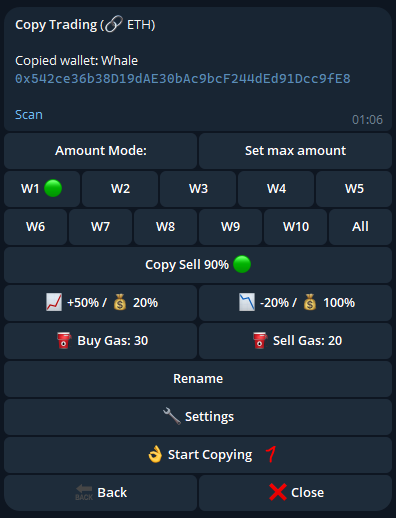The width and height of the screenshot is (396, 518).
Task: Click the 01:06 message timestamp
Action: pyautogui.click(x=367, y=120)
